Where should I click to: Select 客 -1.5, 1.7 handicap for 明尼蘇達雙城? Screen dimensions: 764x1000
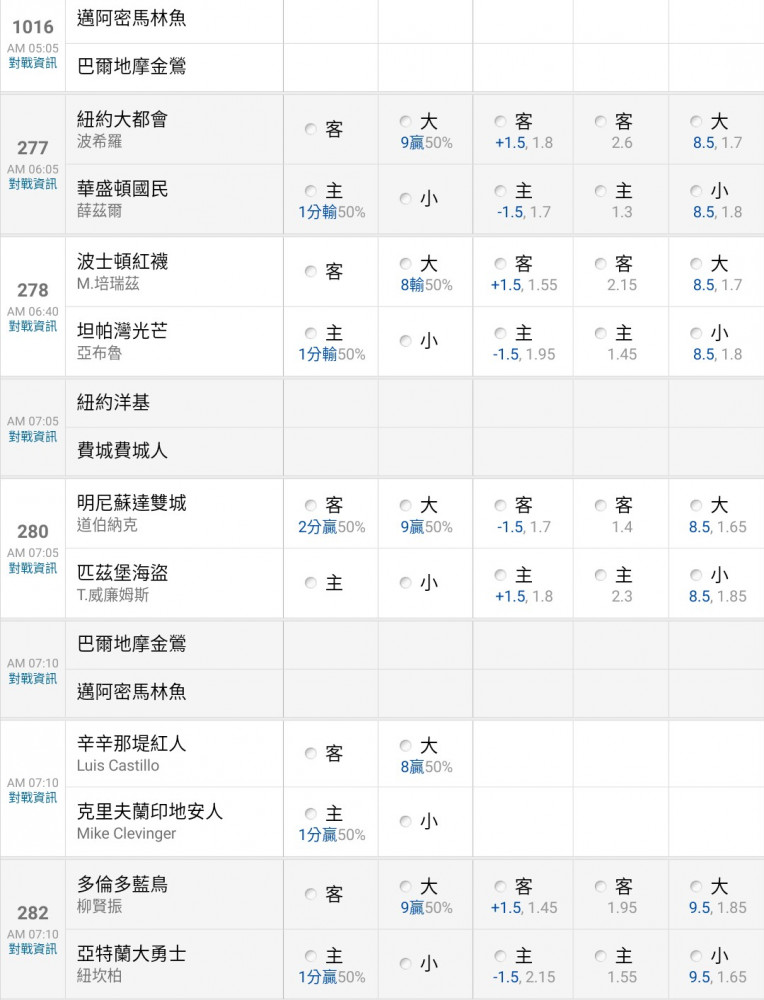[x=501, y=506]
